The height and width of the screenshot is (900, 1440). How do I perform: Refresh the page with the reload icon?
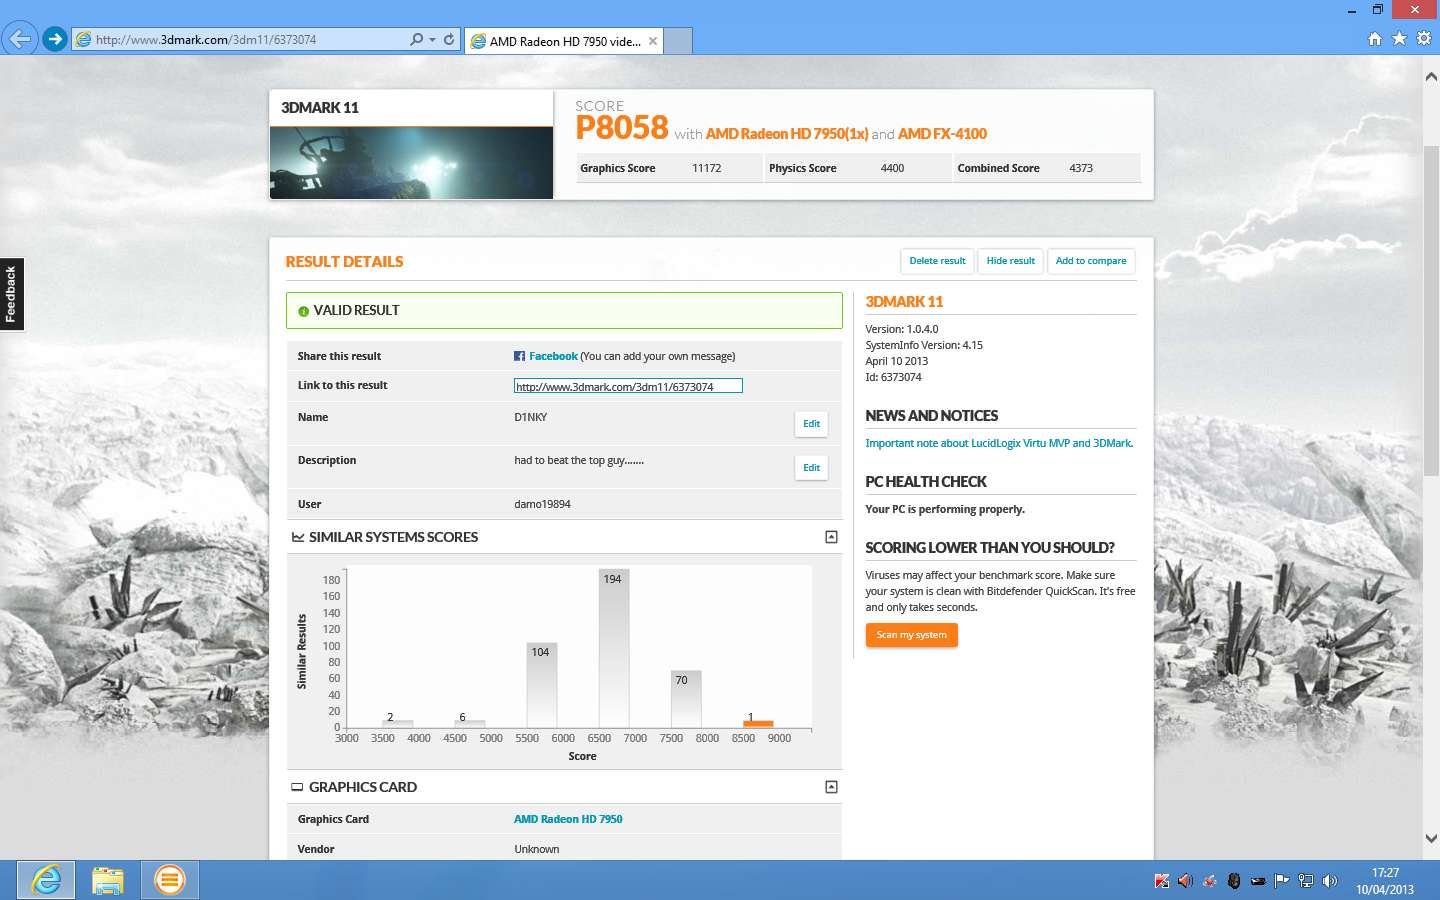click(449, 40)
